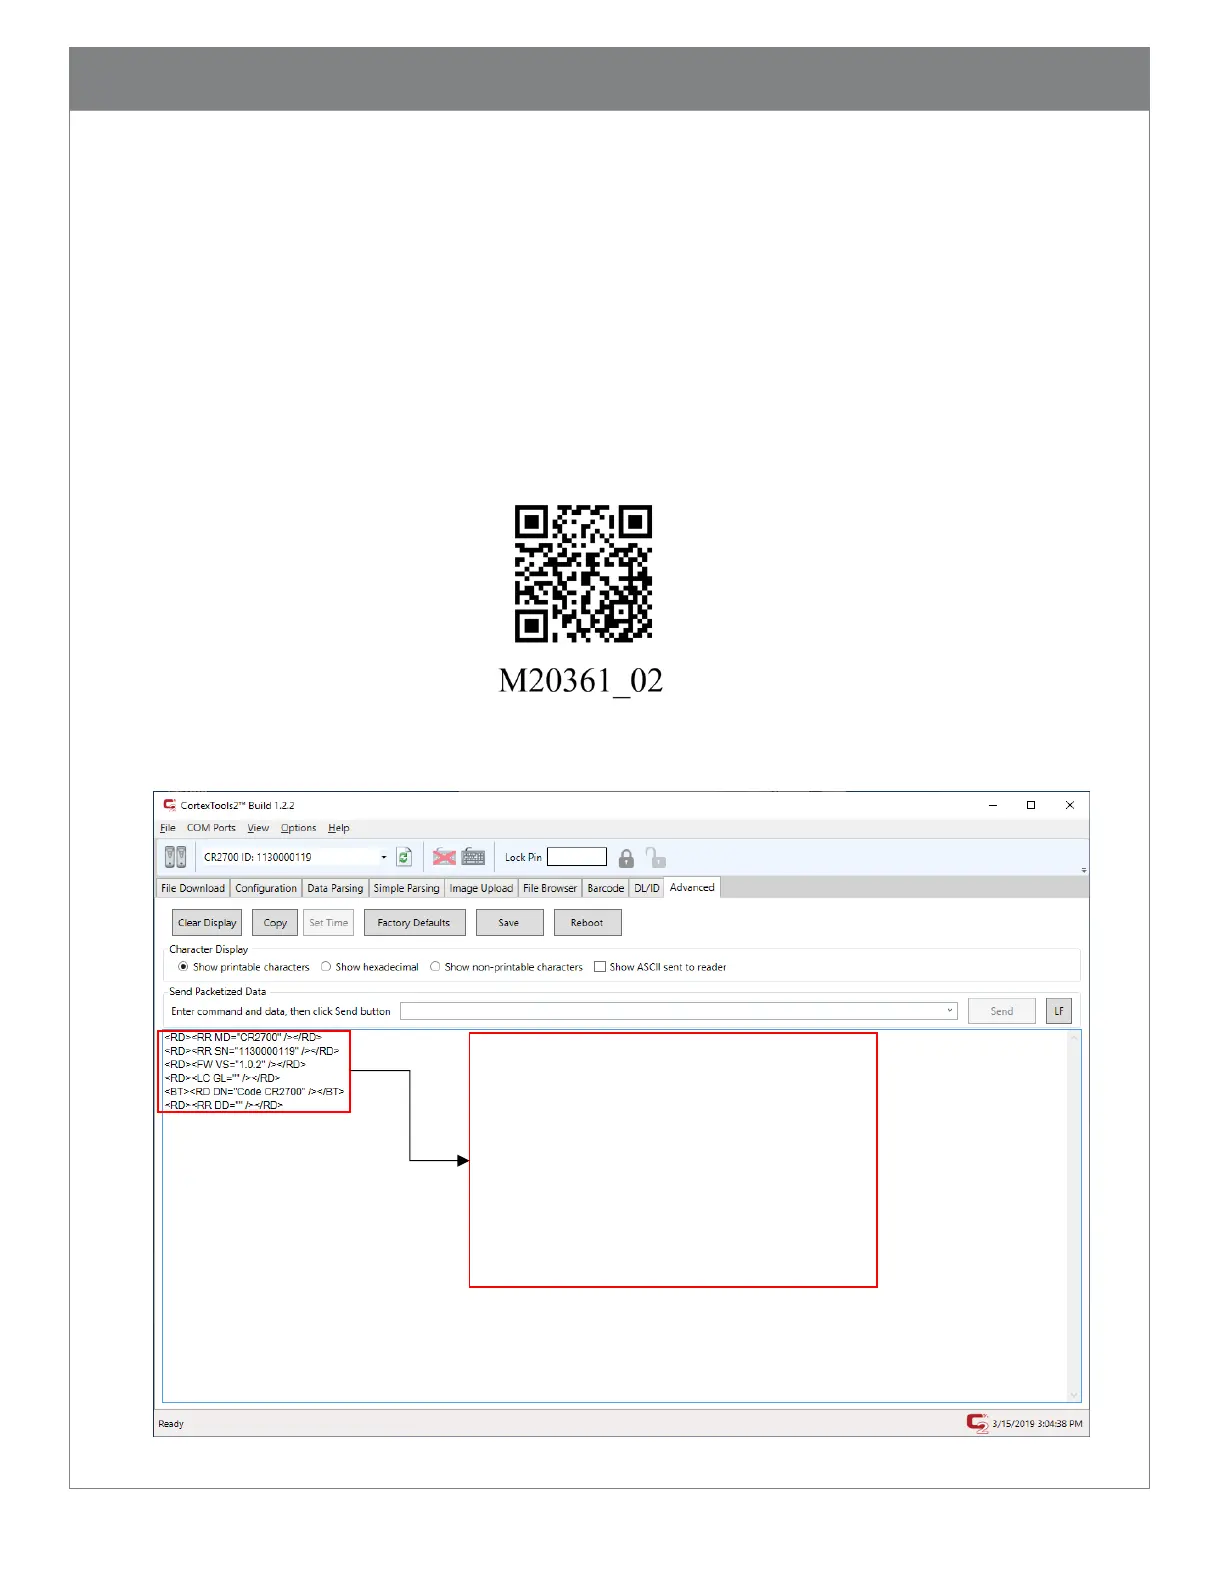Click the RR MD="CR2700" output line
This screenshot has width=1224, height=1584.
point(243,1038)
